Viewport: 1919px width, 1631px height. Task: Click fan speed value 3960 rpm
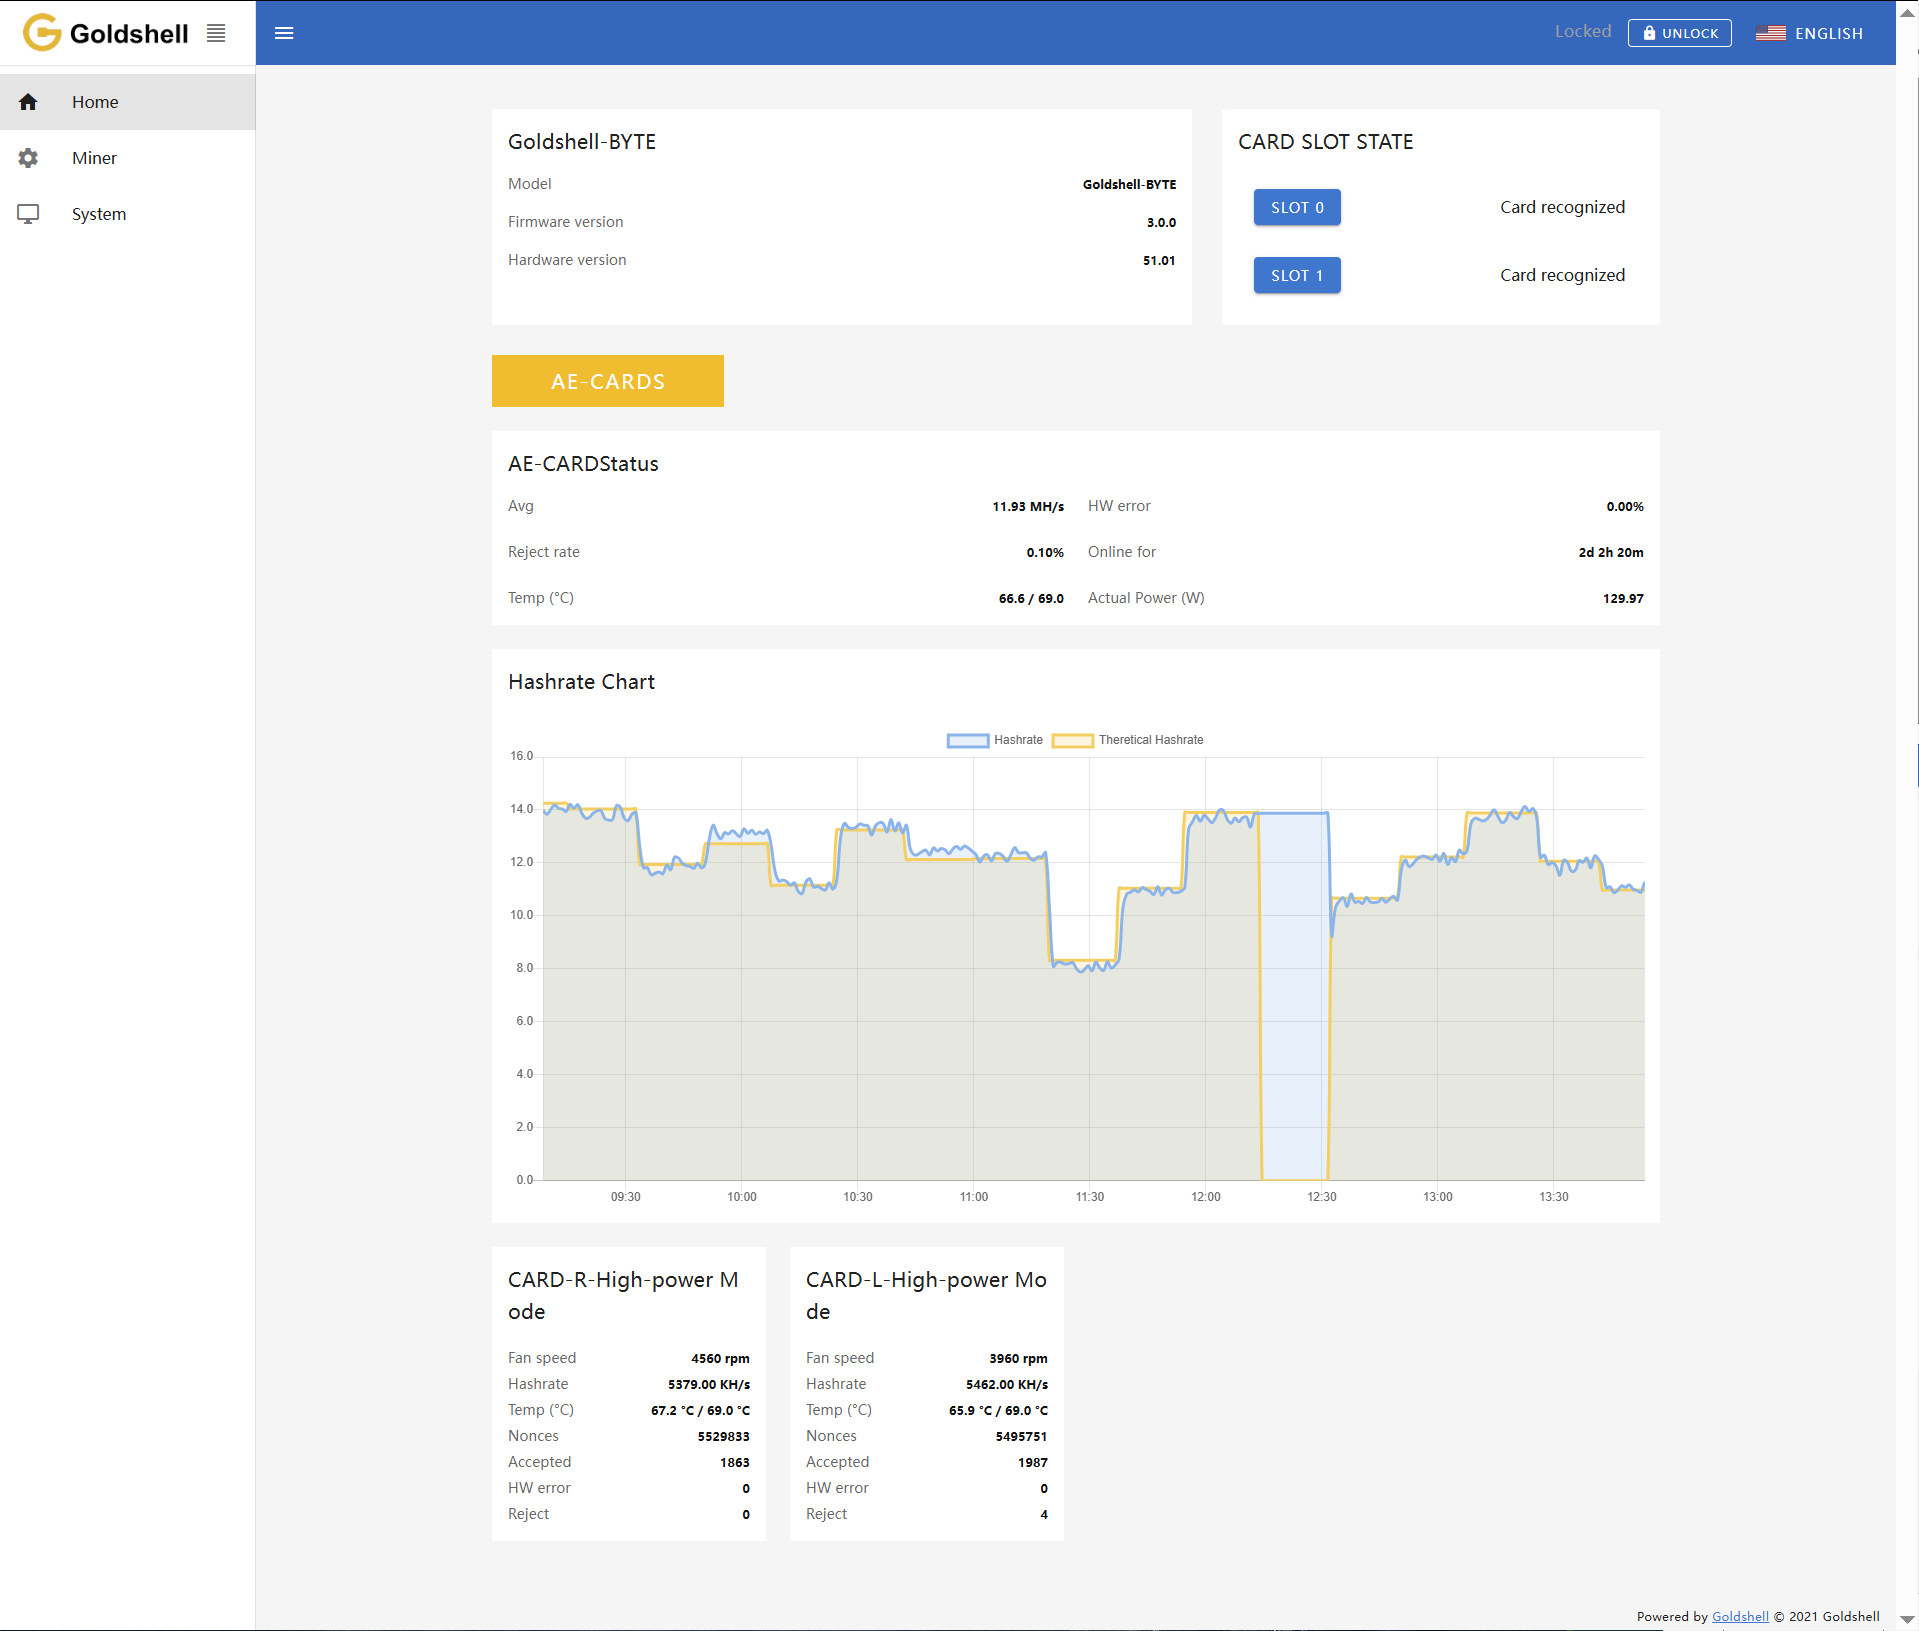pyautogui.click(x=1018, y=1359)
